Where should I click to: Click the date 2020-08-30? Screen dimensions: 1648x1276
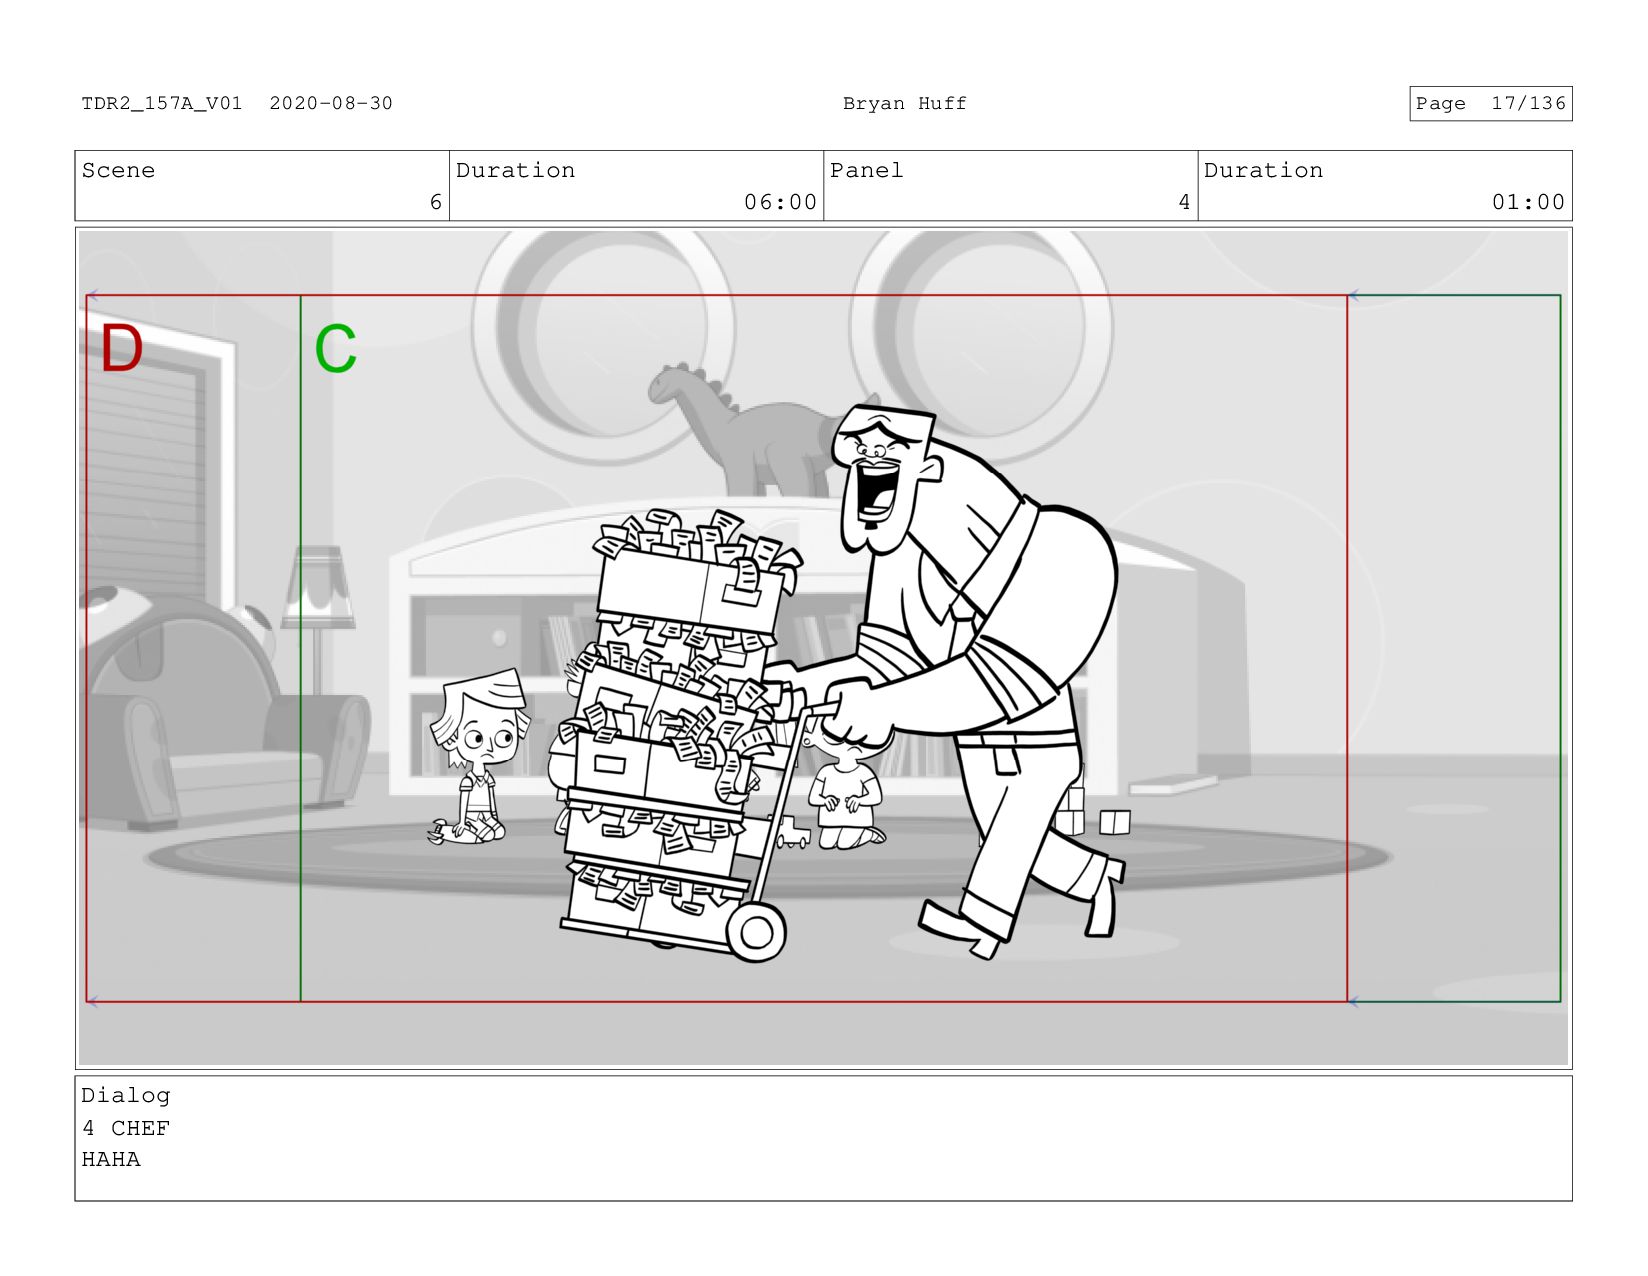(x=331, y=103)
